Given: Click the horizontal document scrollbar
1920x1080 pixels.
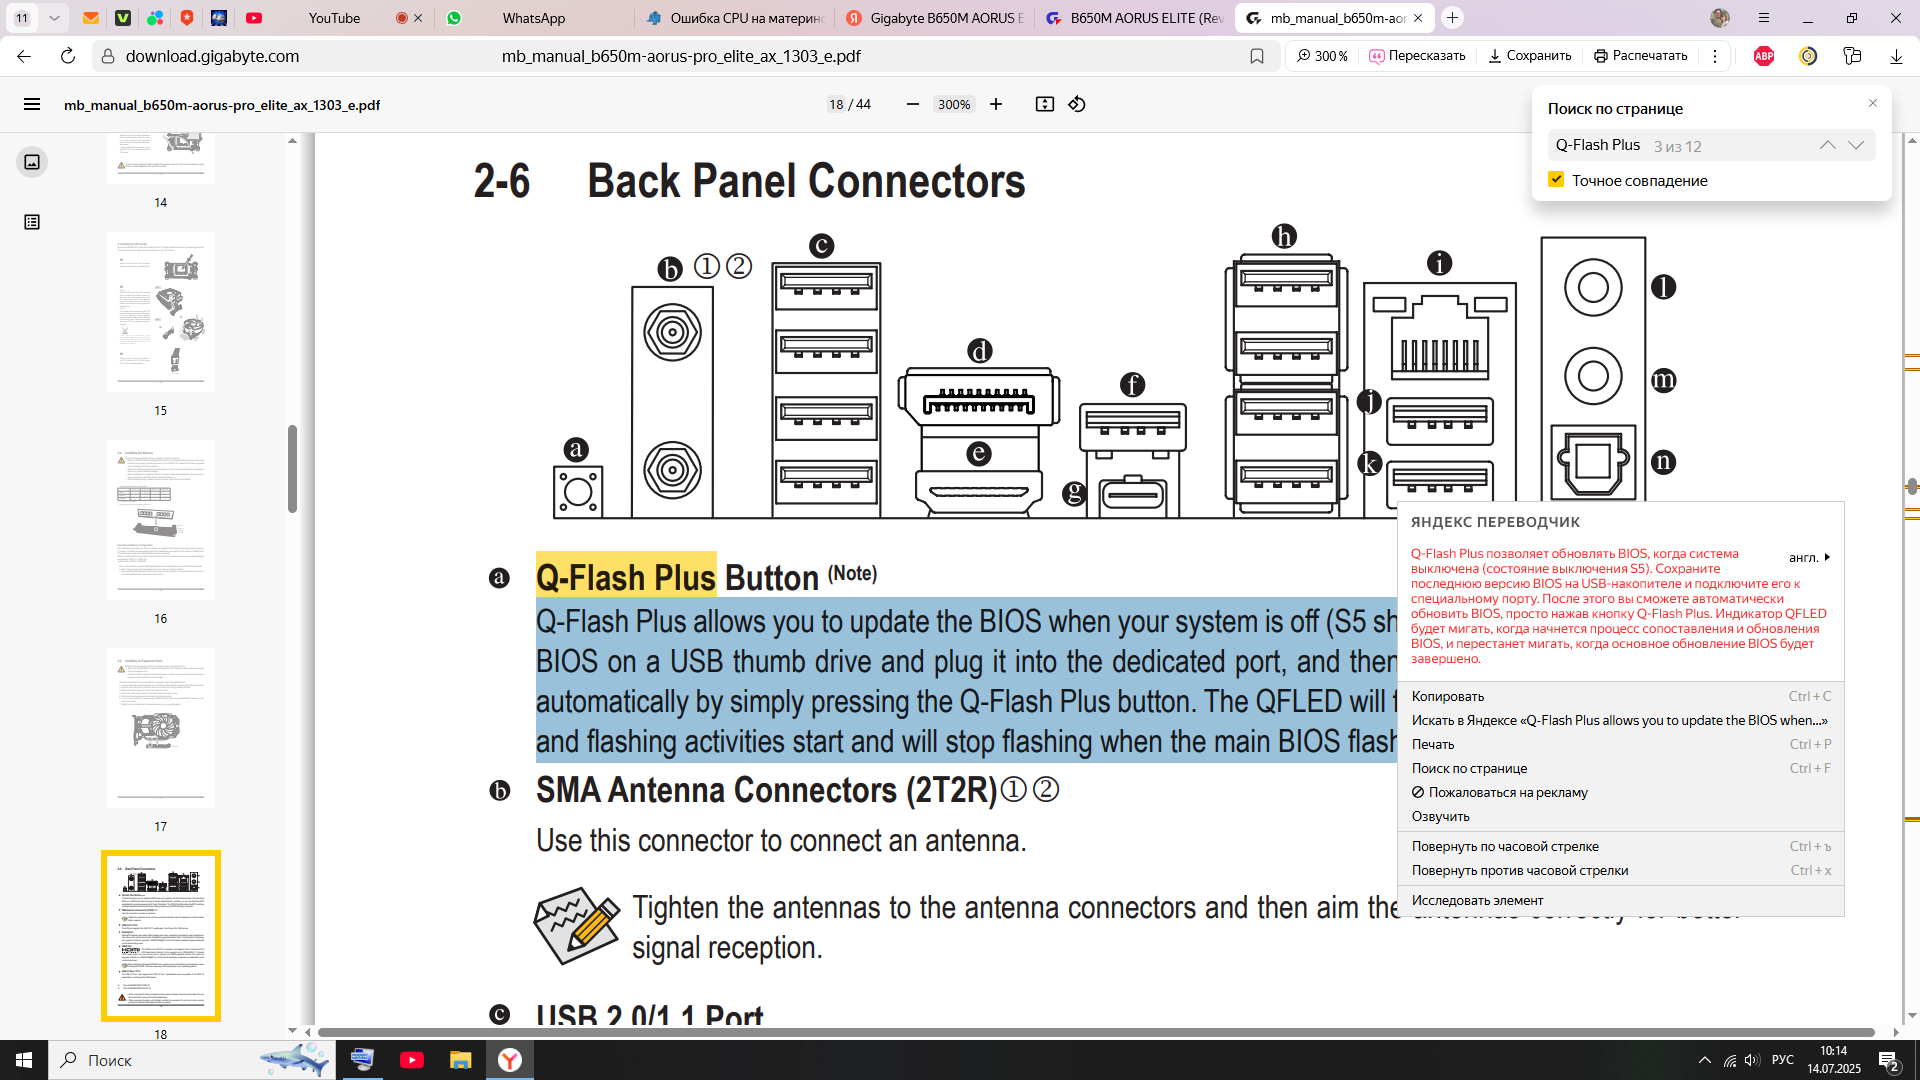Looking at the screenshot, I should pos(1096,1032).
